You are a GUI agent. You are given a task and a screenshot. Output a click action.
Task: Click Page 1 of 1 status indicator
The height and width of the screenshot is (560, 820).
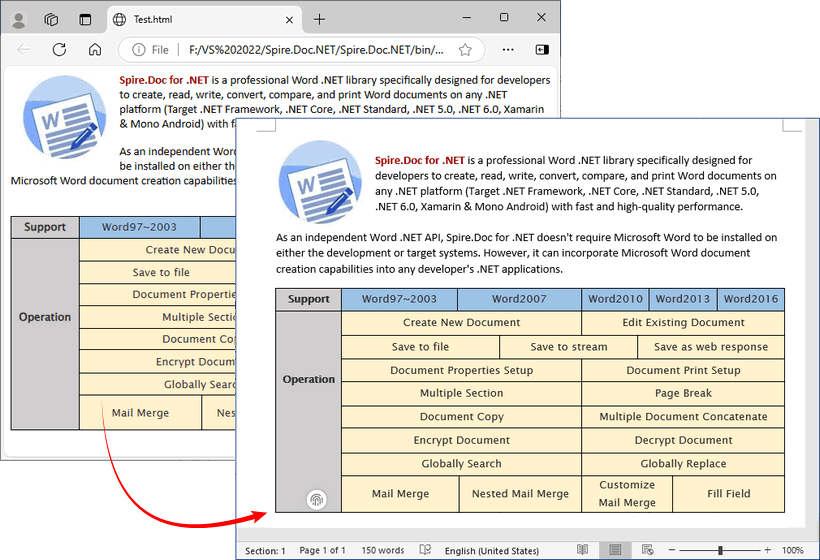pyautogui.click(x=322, y=551)
